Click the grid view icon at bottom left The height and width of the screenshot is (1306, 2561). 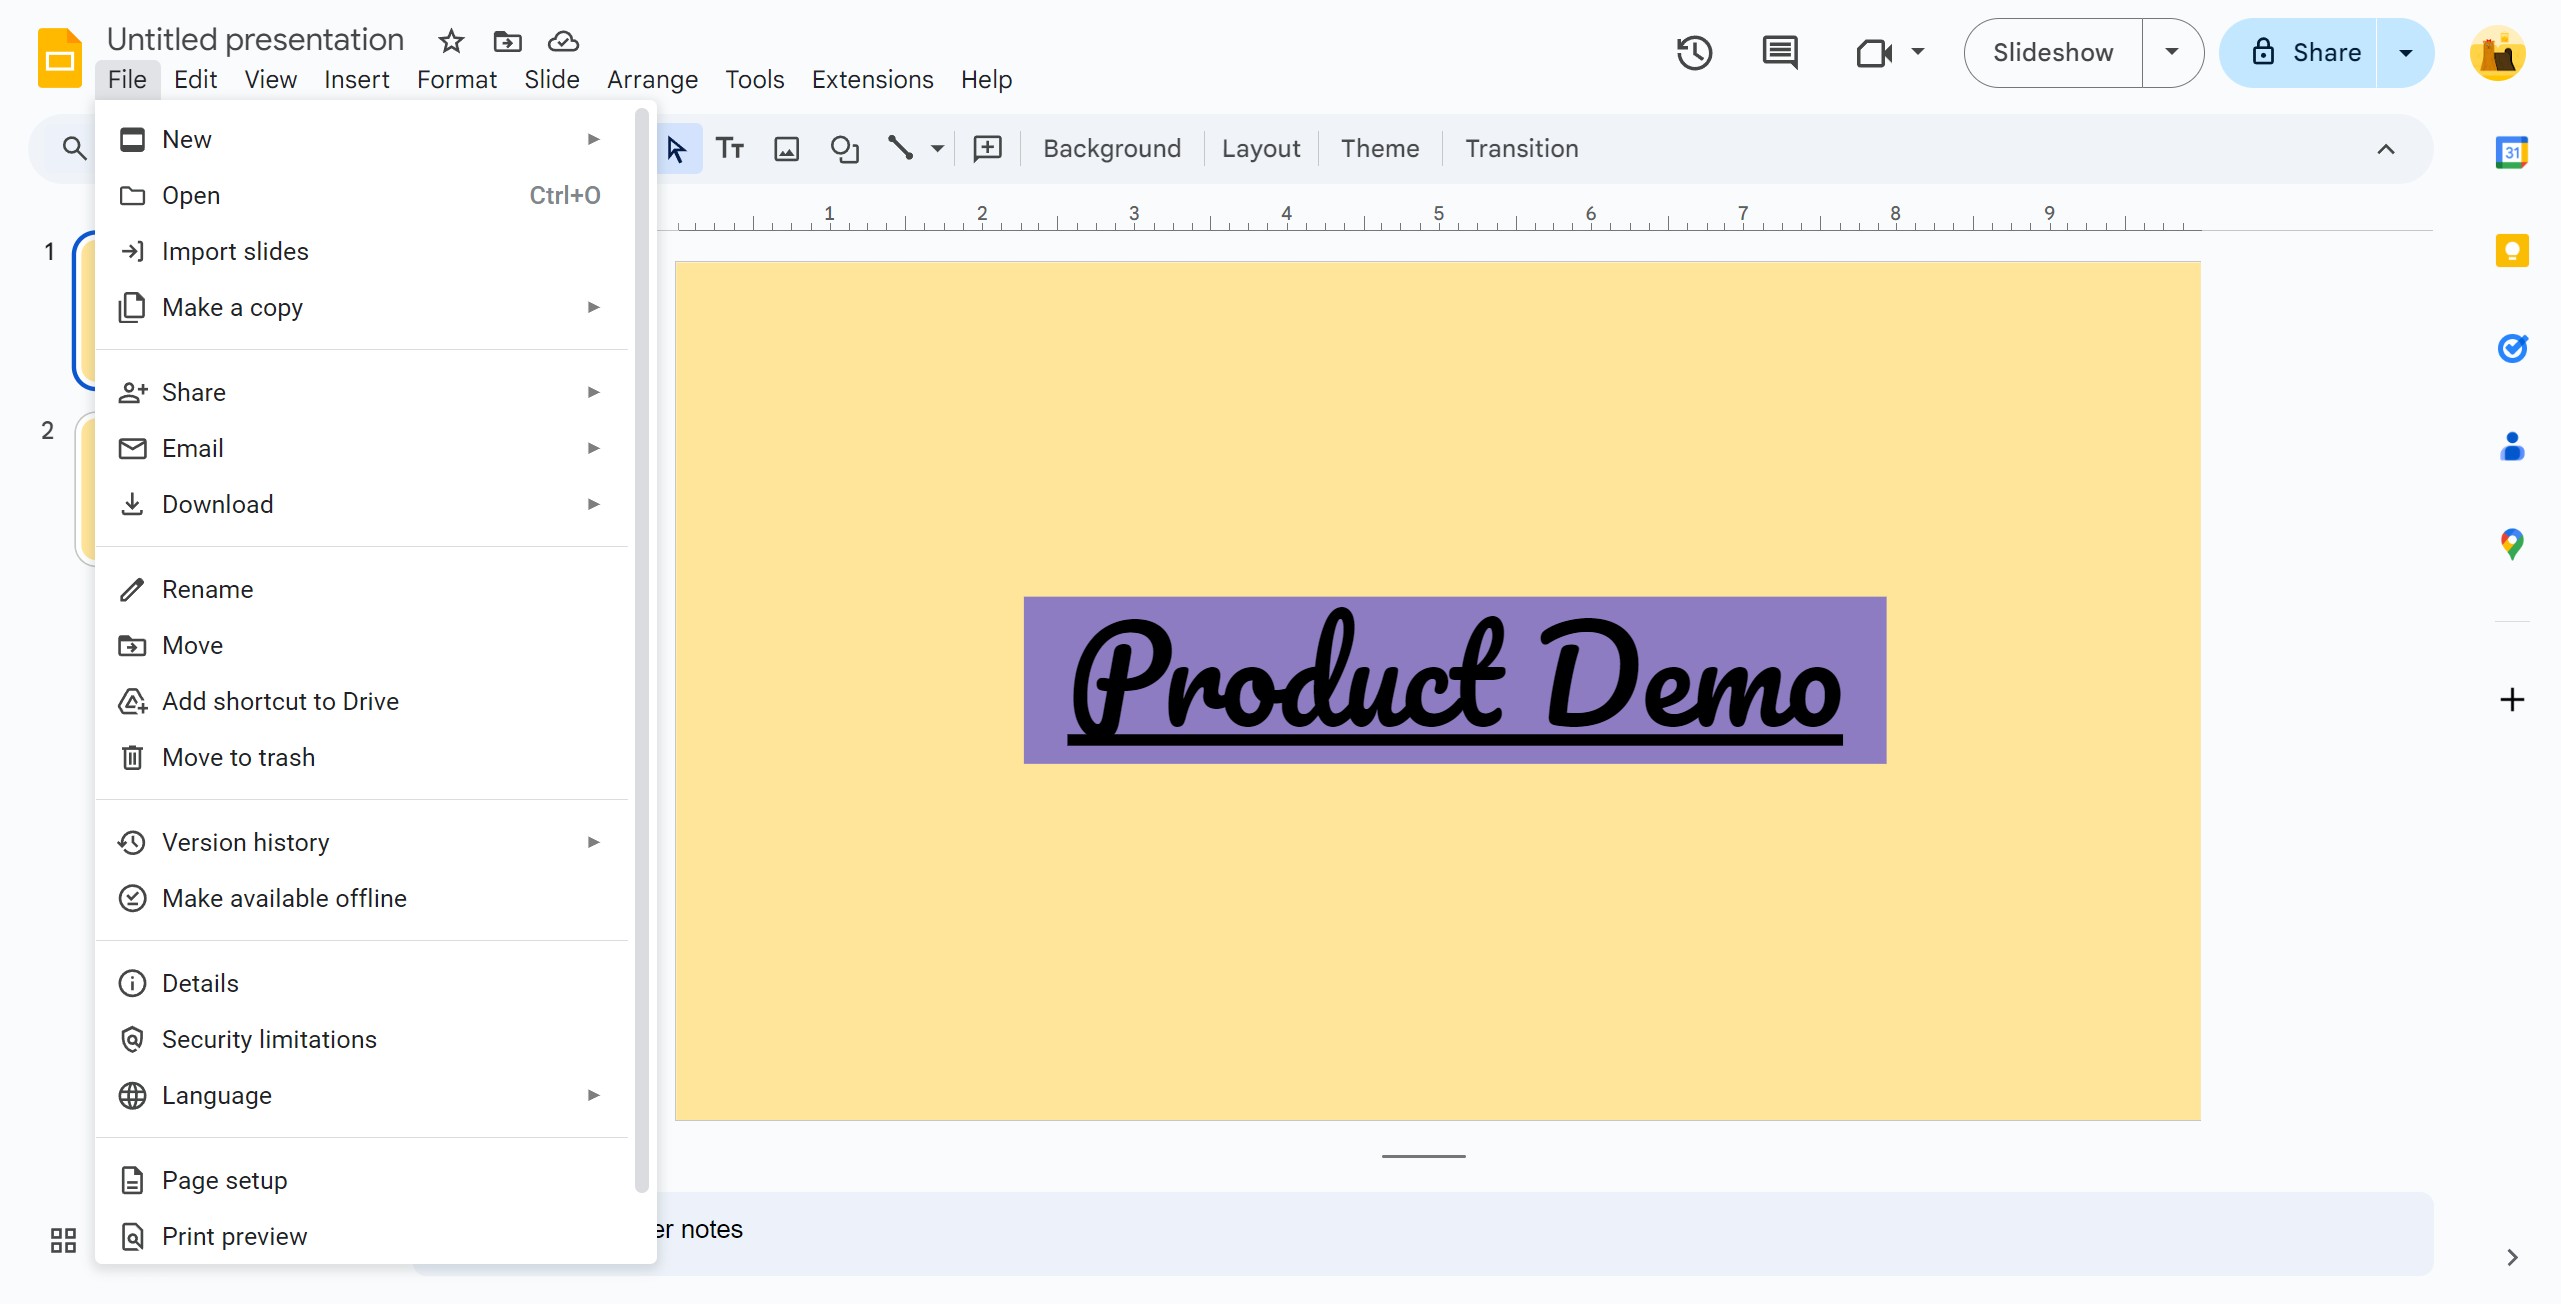click(63, 1241)
